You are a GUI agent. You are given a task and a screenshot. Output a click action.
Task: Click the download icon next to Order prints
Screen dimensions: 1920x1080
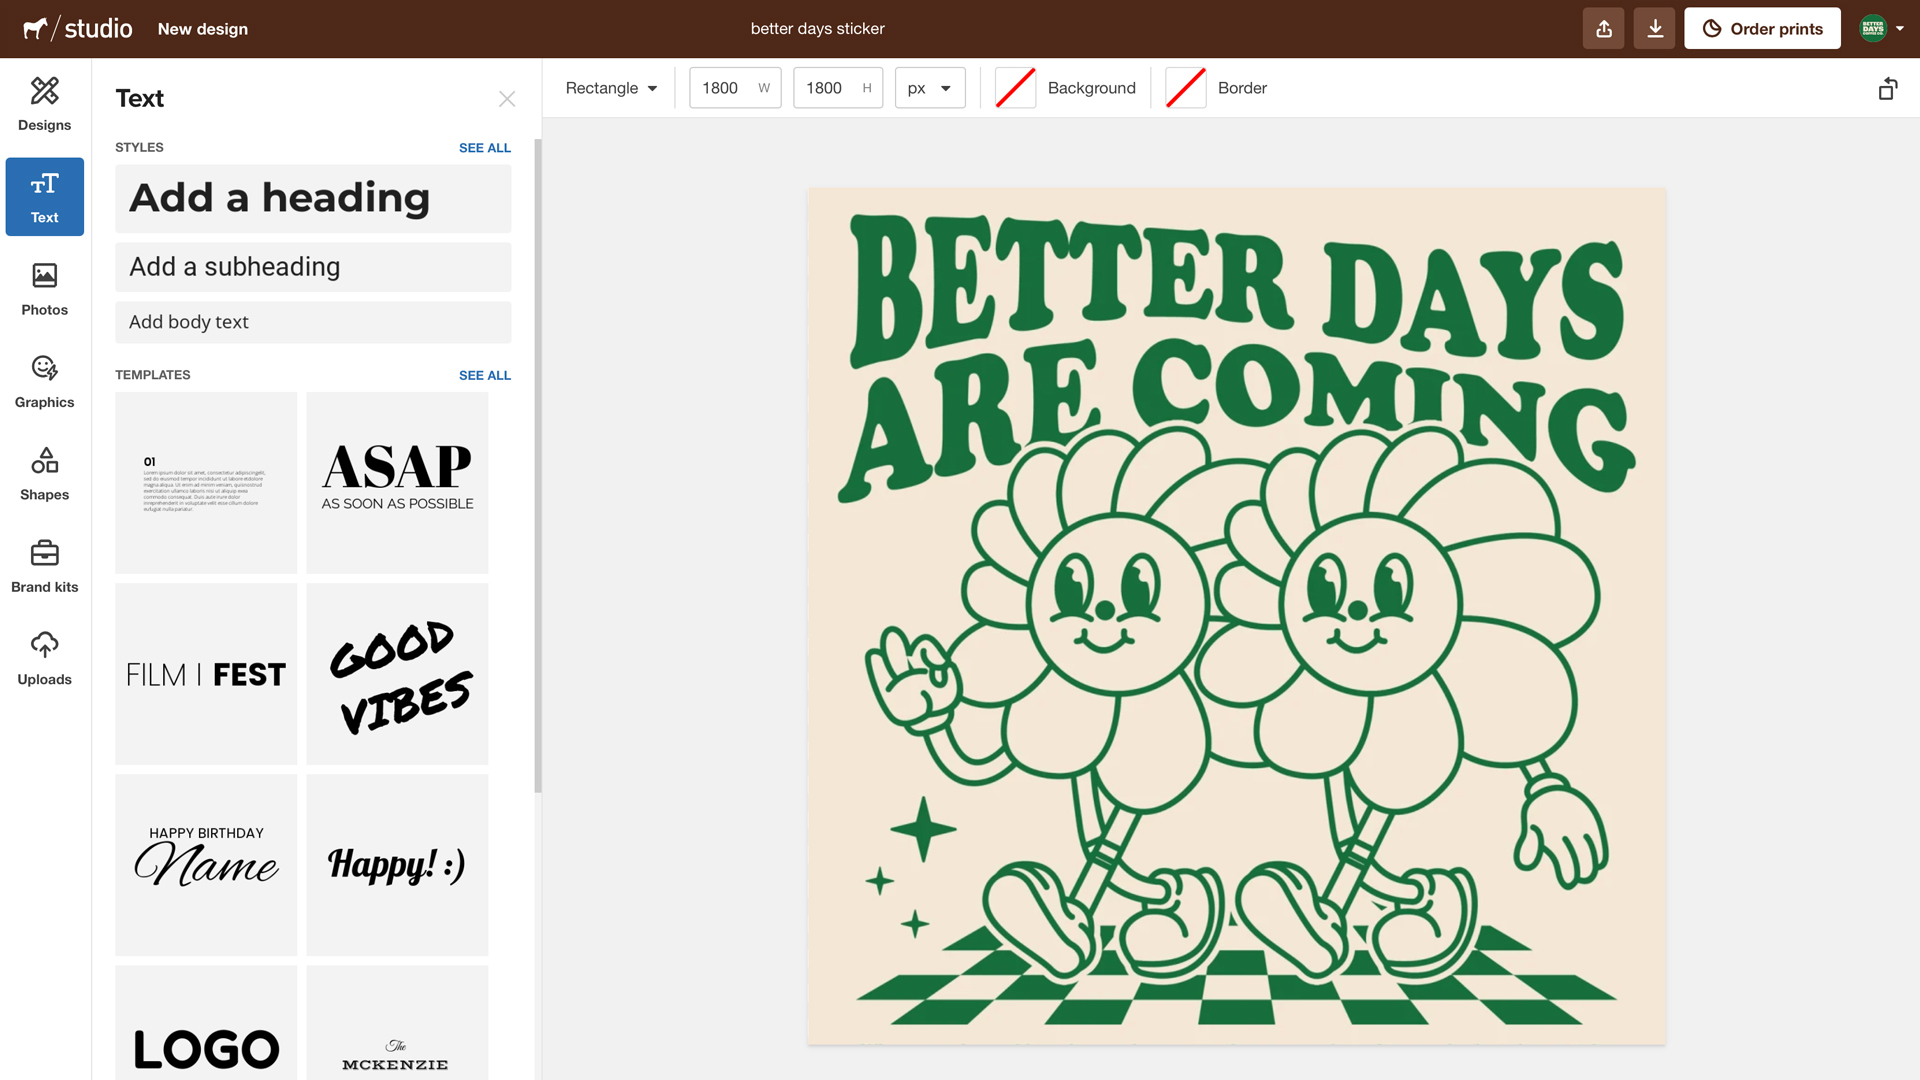[x=1654, y=28]
